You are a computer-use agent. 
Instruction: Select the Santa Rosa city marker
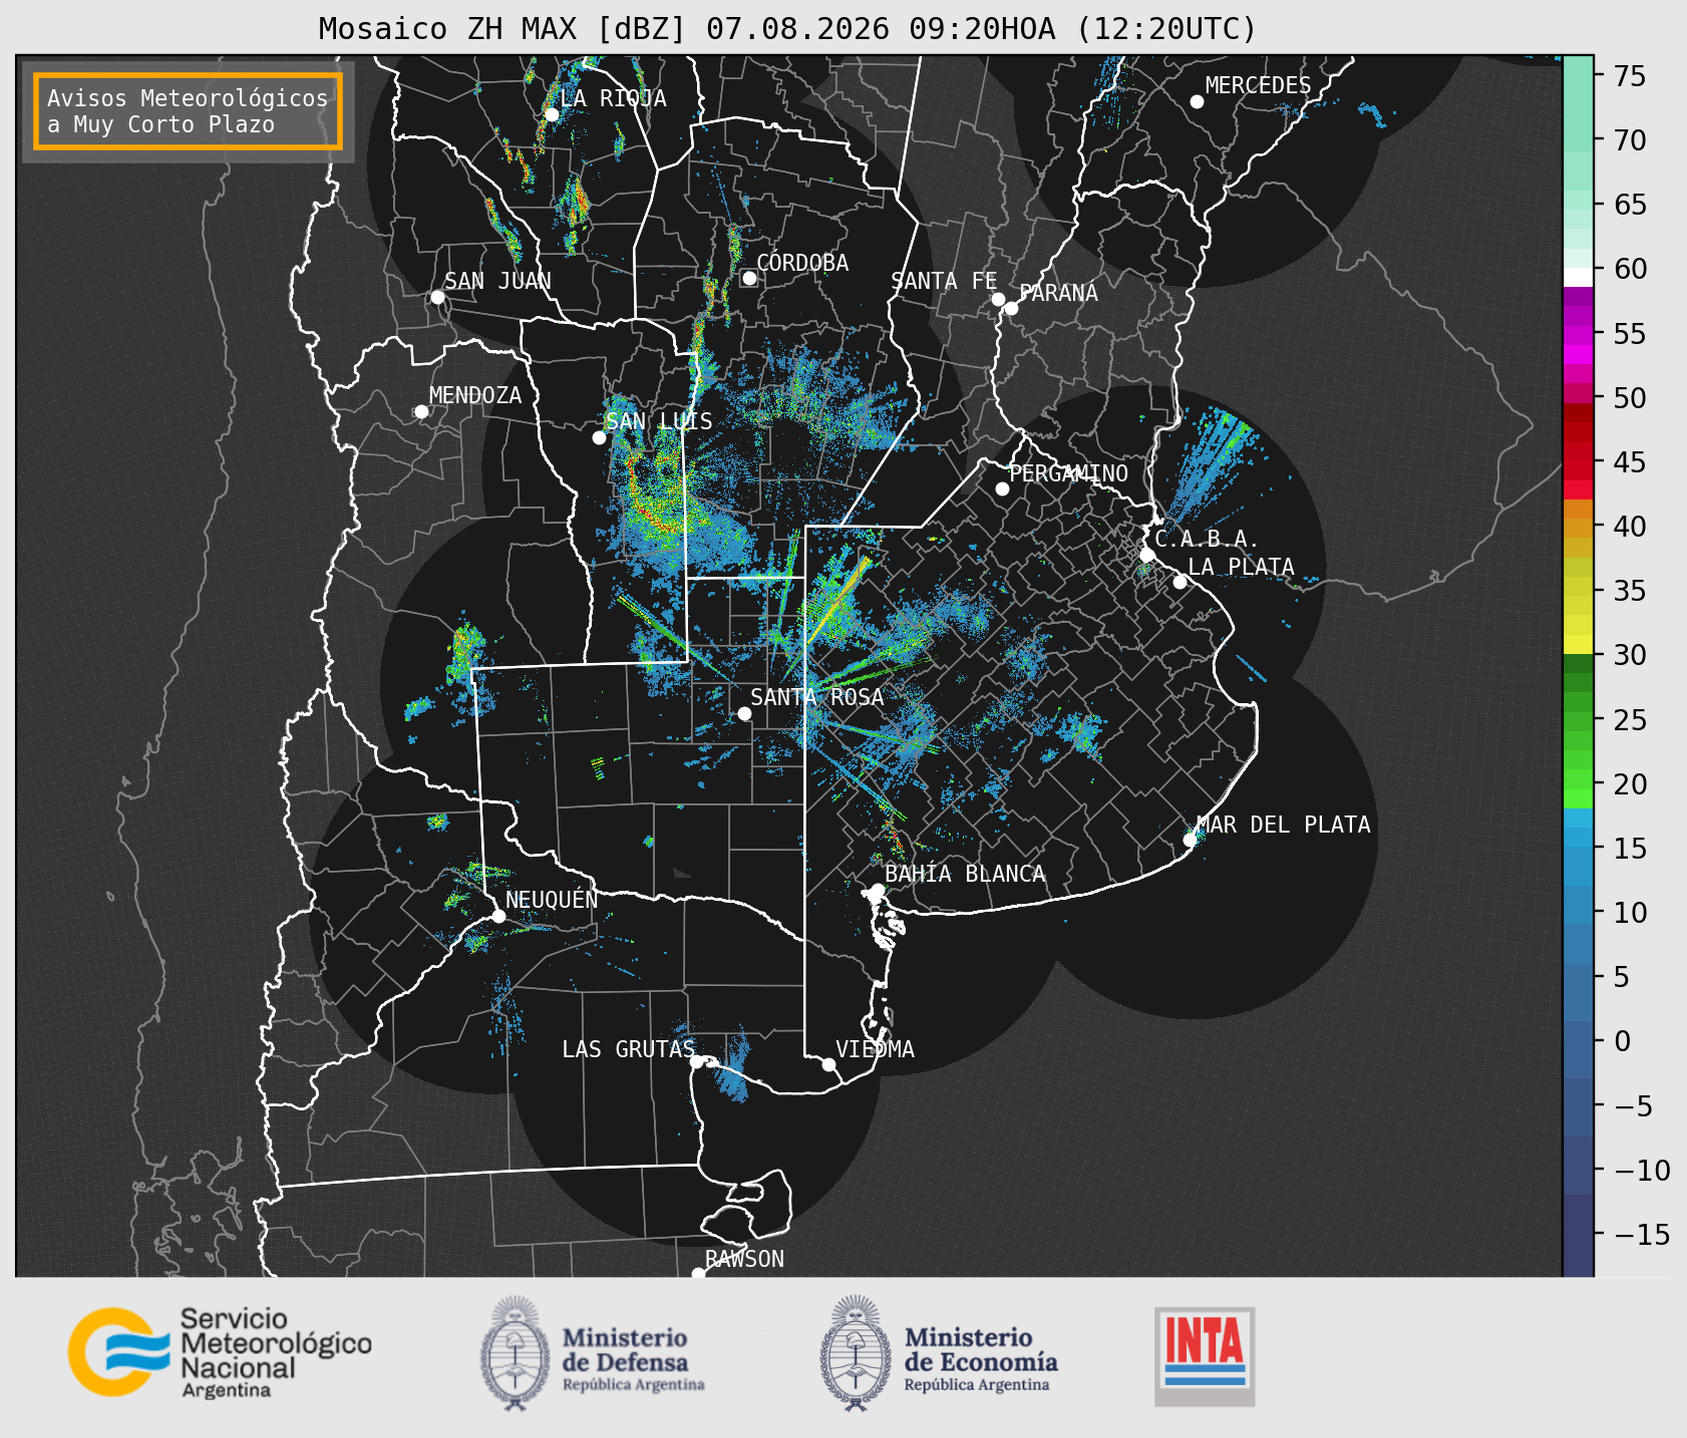pyautogui.click(x=744, y=713)
